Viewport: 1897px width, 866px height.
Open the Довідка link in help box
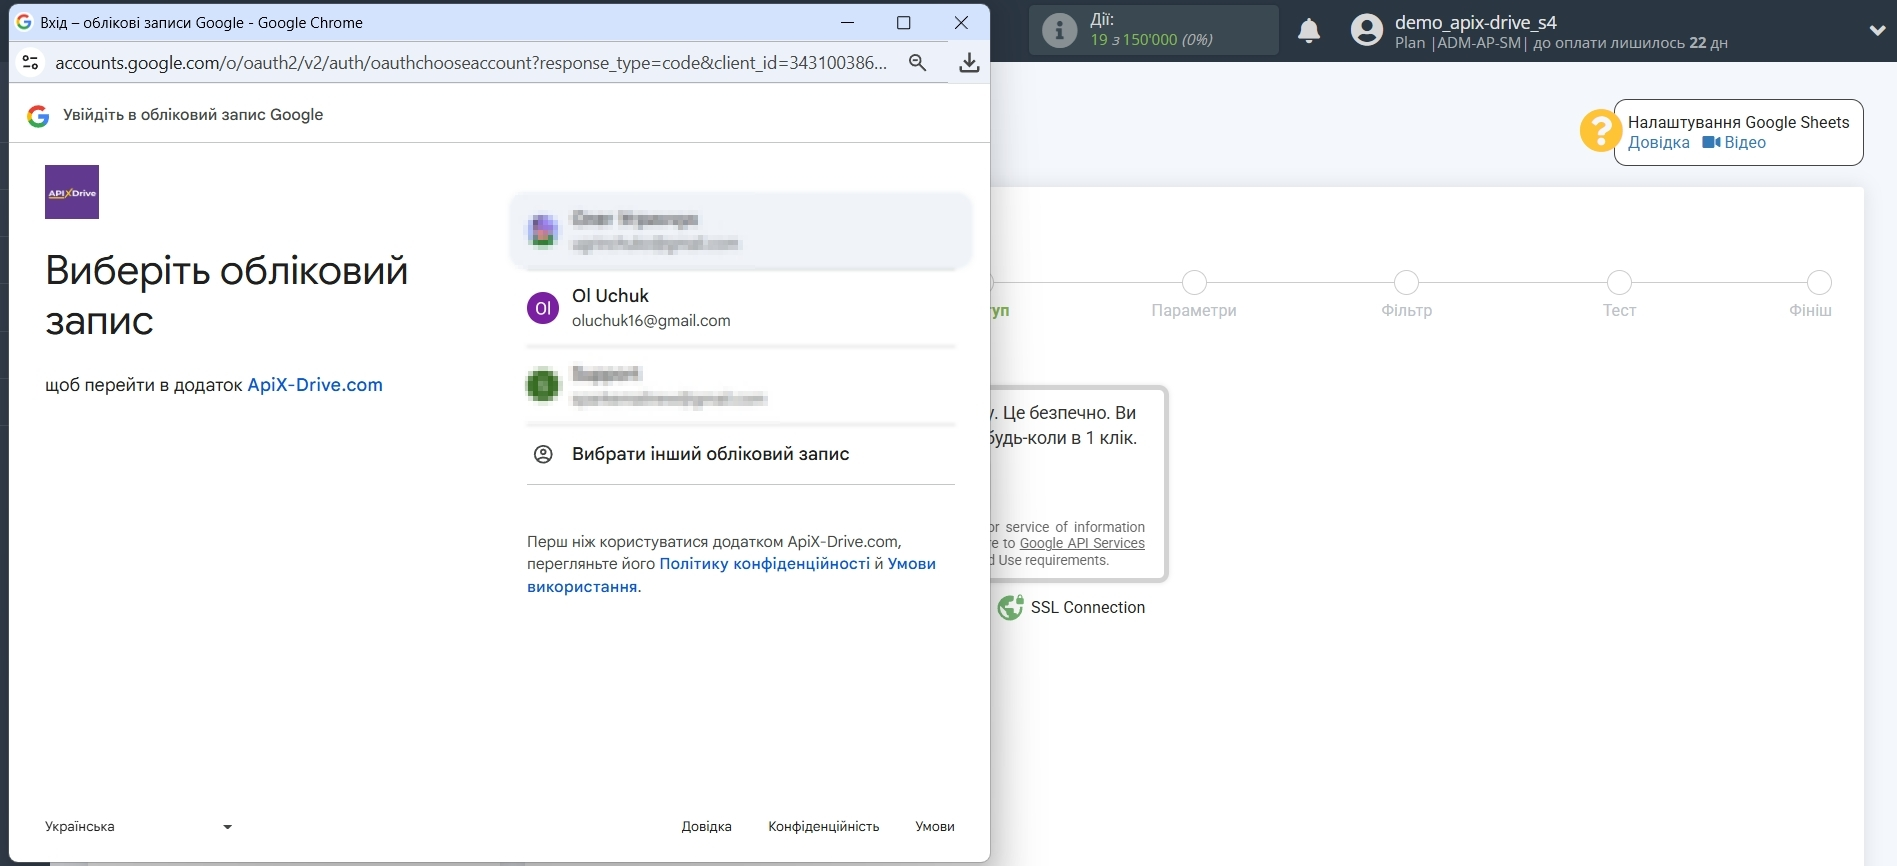1659,143
